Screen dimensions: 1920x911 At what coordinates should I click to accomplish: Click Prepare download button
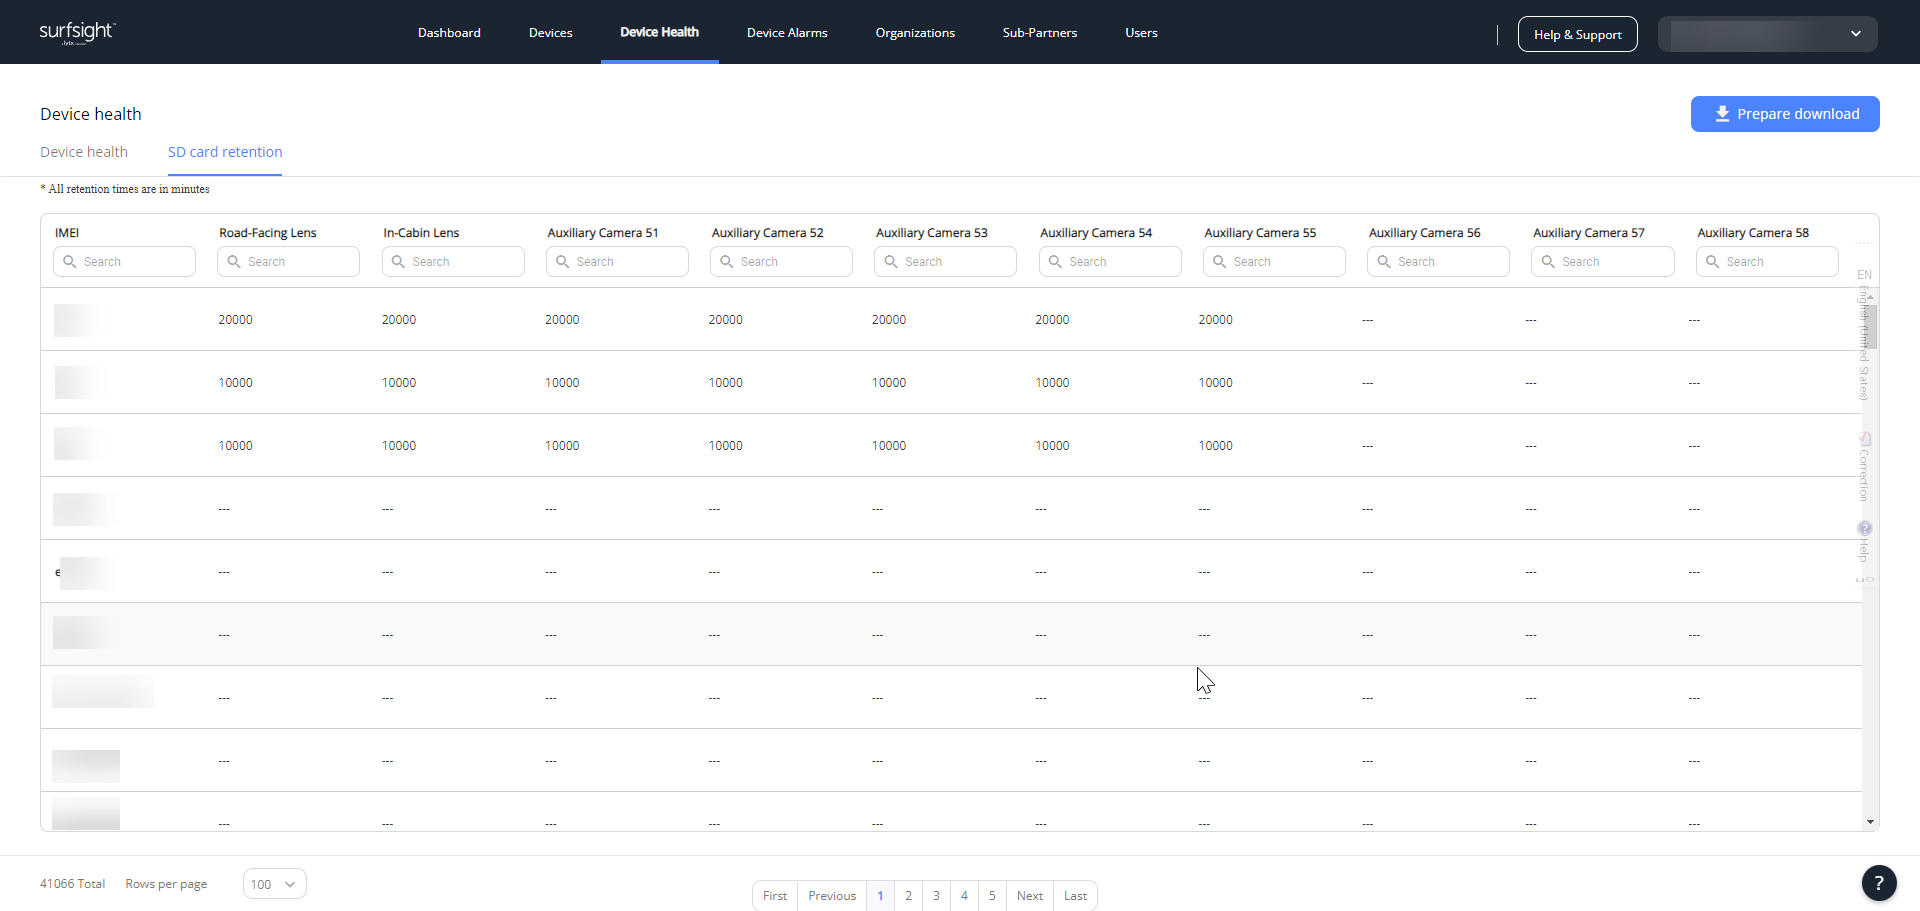(x=1785, y=114)
